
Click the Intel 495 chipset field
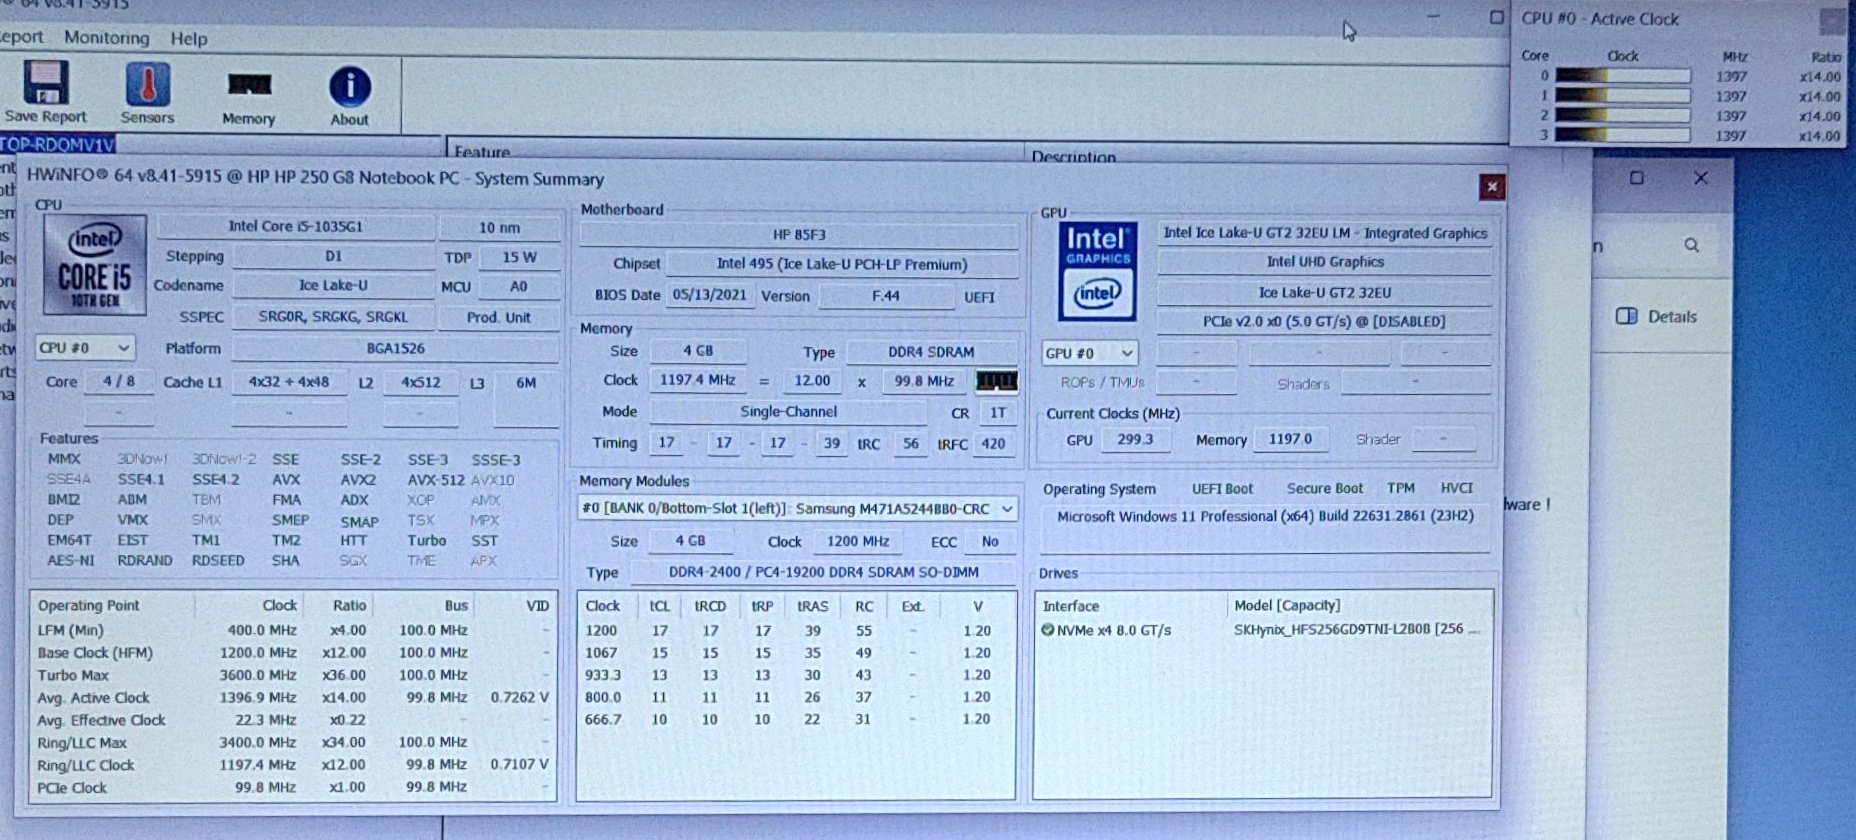pos(842,264)
